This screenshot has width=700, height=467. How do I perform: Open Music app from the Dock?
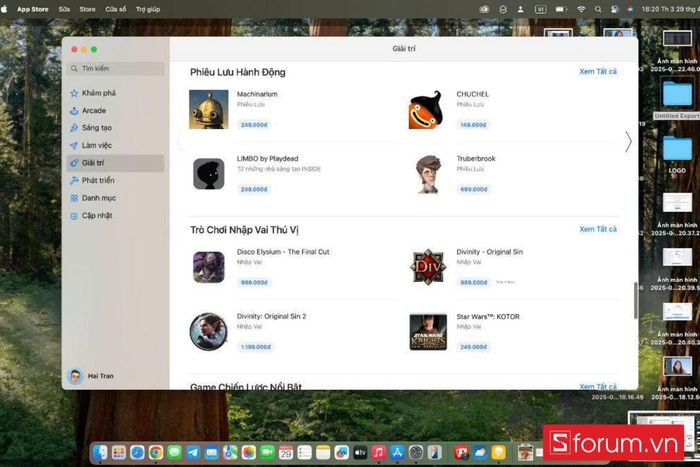(x=379, y=453)
